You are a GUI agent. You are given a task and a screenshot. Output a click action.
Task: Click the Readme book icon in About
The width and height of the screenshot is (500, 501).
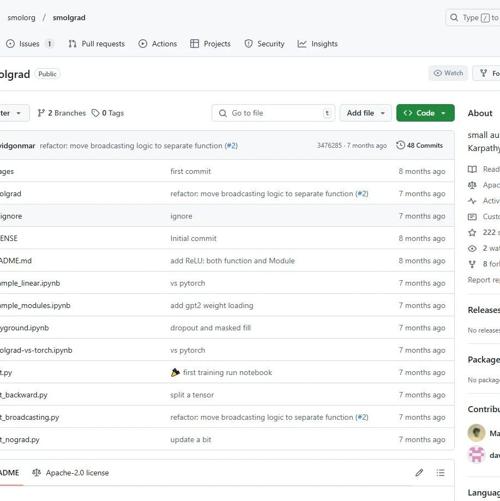click(x=472, y=169)
